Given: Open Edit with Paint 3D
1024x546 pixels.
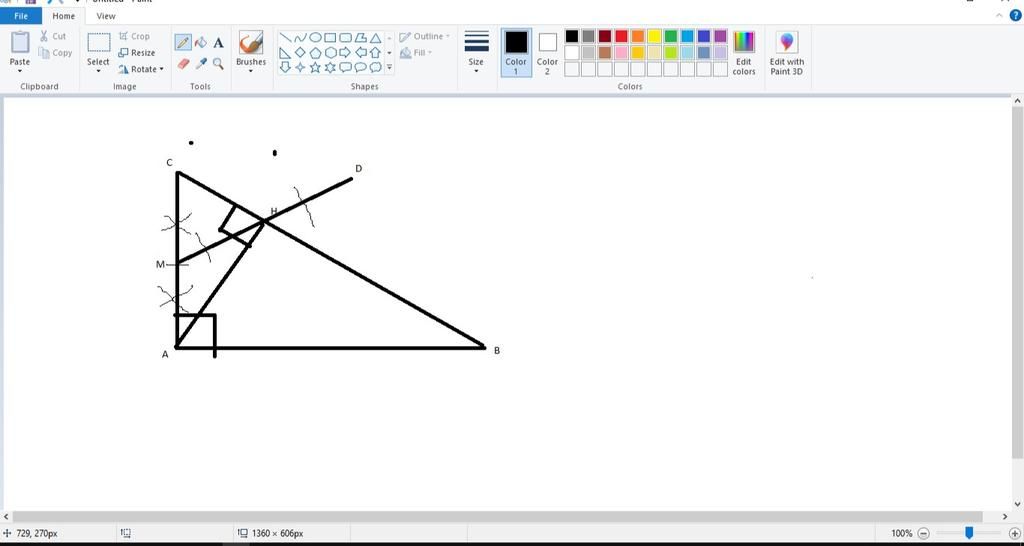Looking at the screenshot, I should pos(787,52).
